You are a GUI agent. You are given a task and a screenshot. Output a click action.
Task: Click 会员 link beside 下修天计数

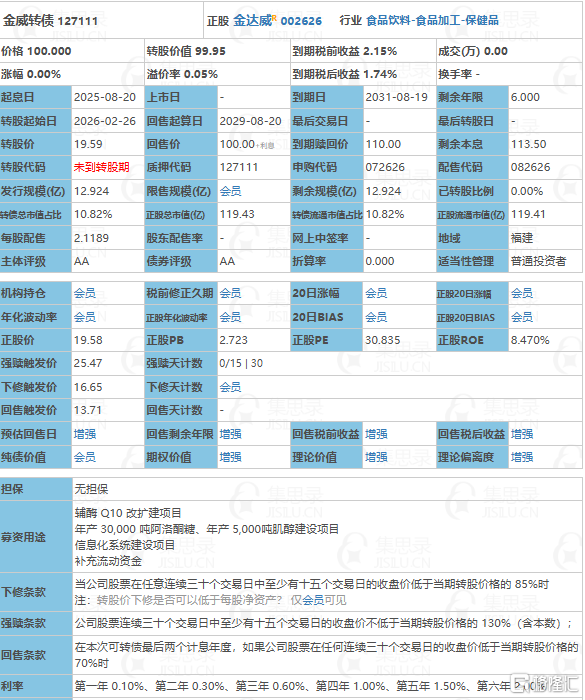click(230, 387)
